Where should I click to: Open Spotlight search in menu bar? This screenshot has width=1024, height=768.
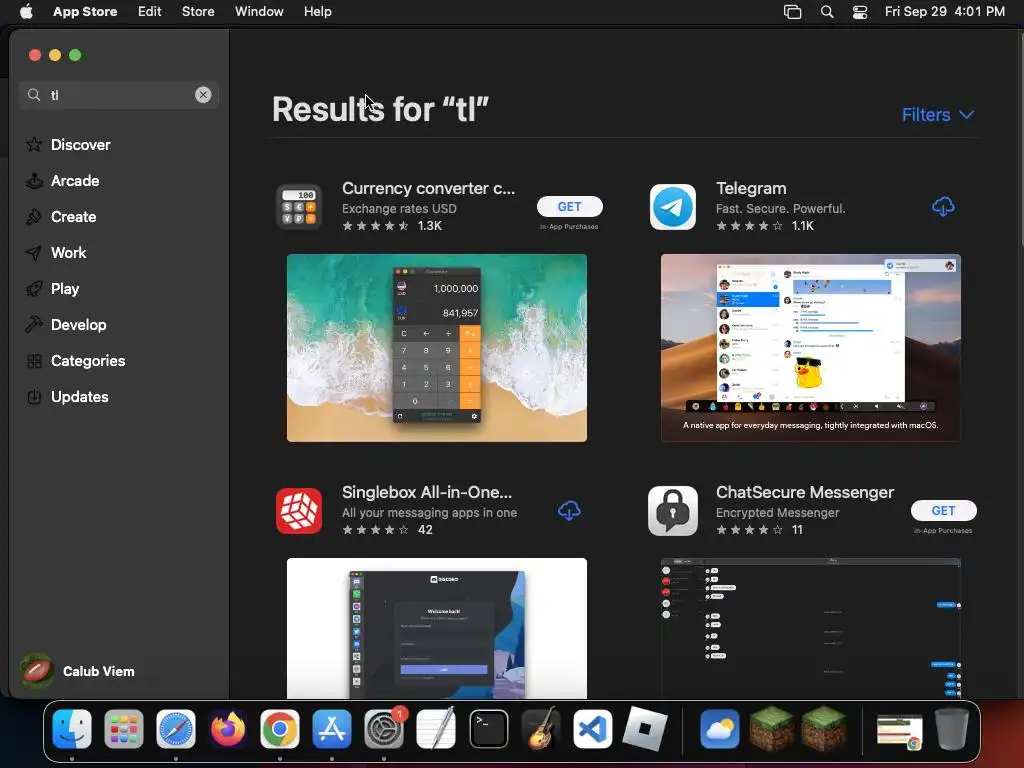point(827,12)
